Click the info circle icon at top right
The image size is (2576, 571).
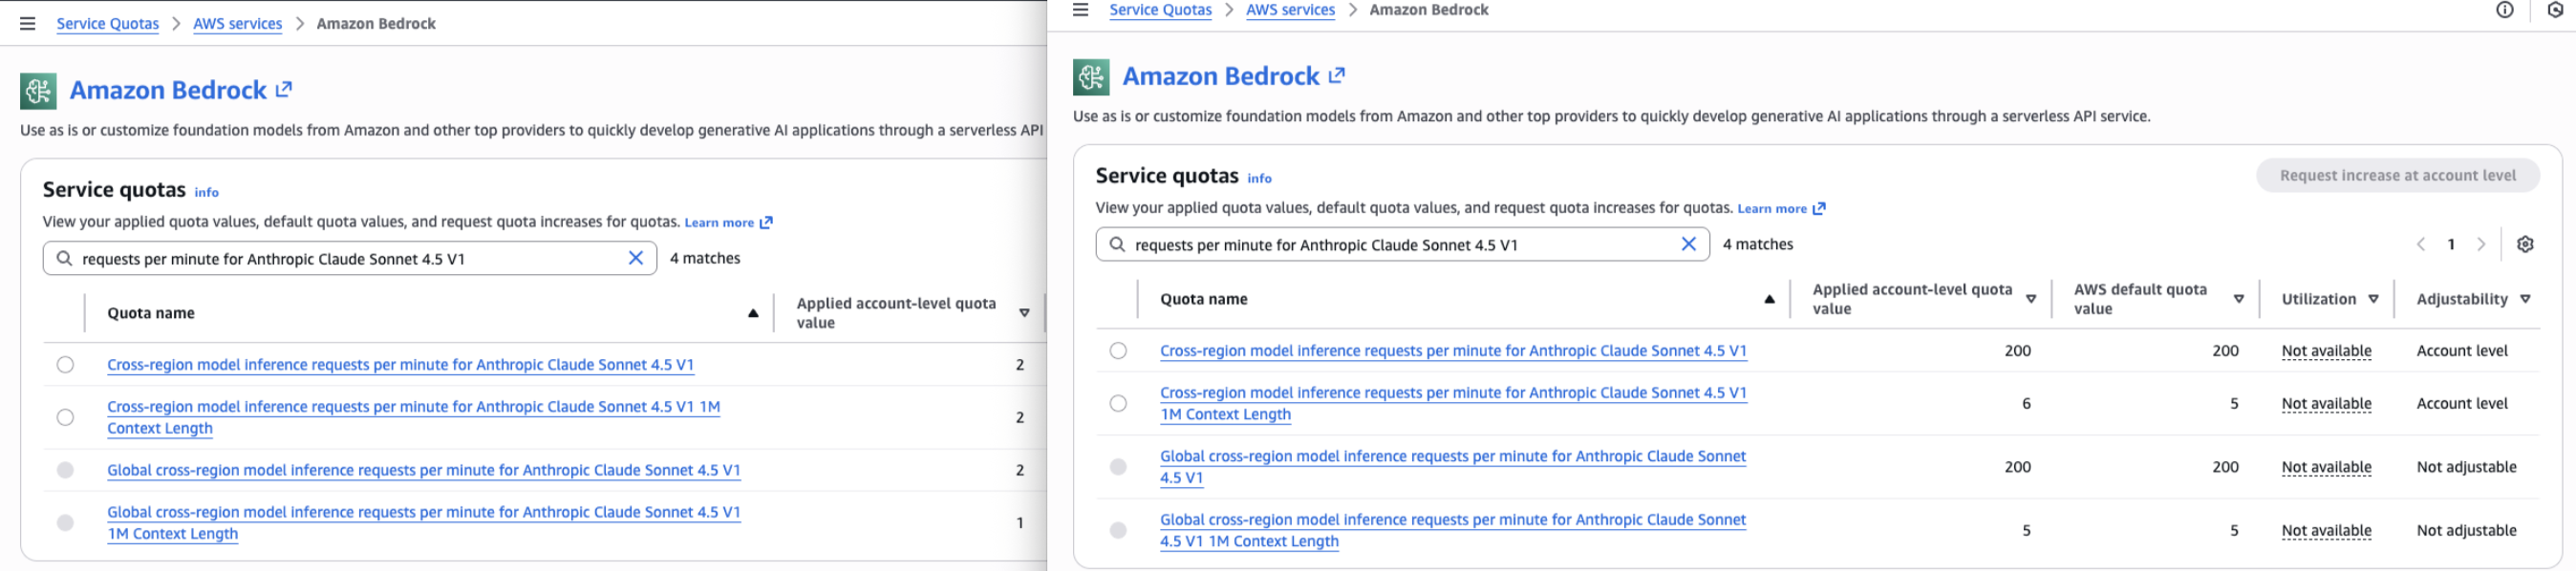point(2504,10)
